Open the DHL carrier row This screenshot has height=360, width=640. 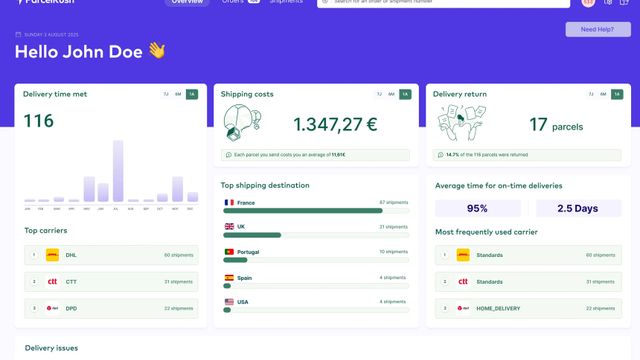[111, 255]
